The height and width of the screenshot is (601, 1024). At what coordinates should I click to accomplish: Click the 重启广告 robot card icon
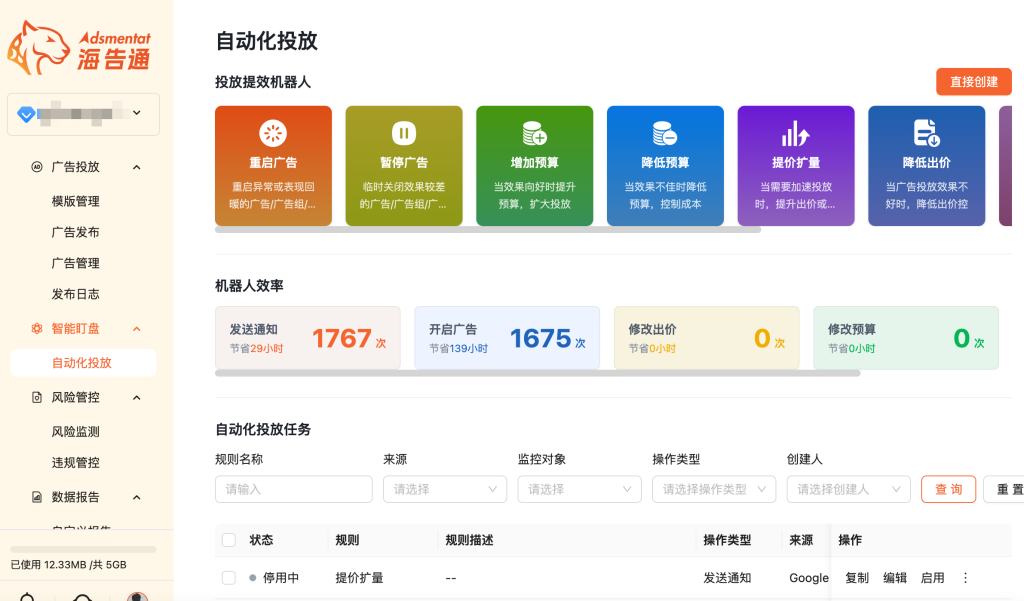(x=273, y=133)
